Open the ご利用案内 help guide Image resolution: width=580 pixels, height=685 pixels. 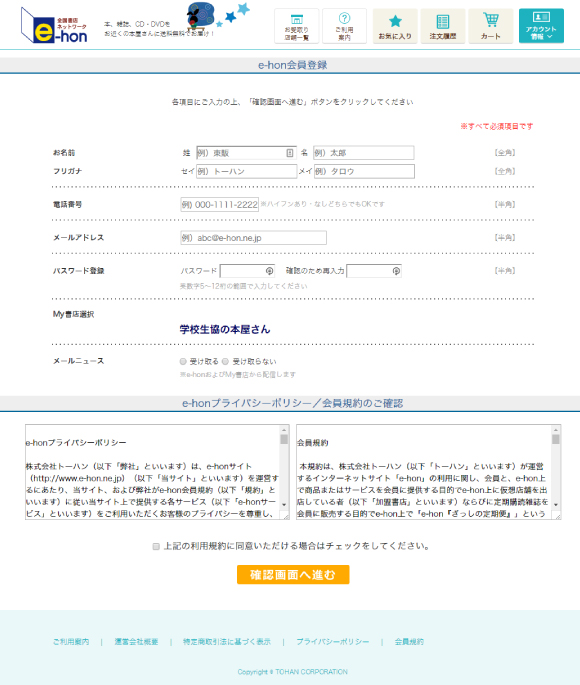[x=344, y=26]
